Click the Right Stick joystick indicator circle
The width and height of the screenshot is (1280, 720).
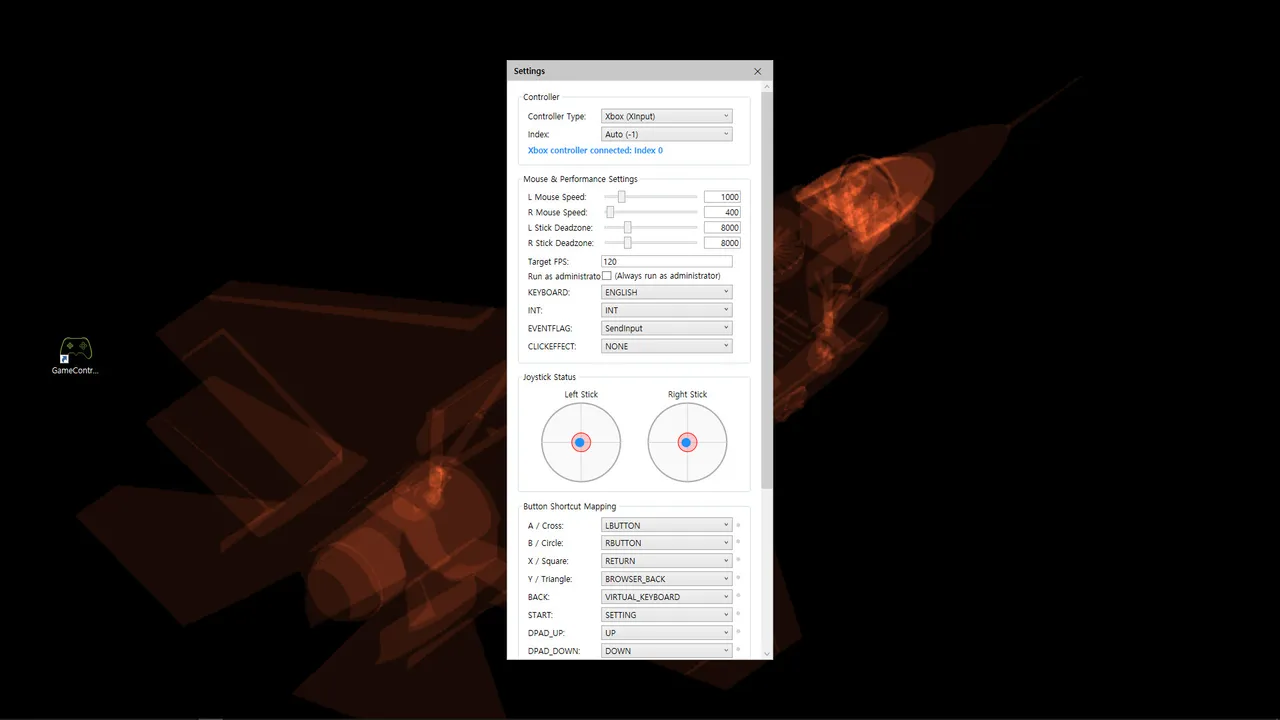(687, 442)
